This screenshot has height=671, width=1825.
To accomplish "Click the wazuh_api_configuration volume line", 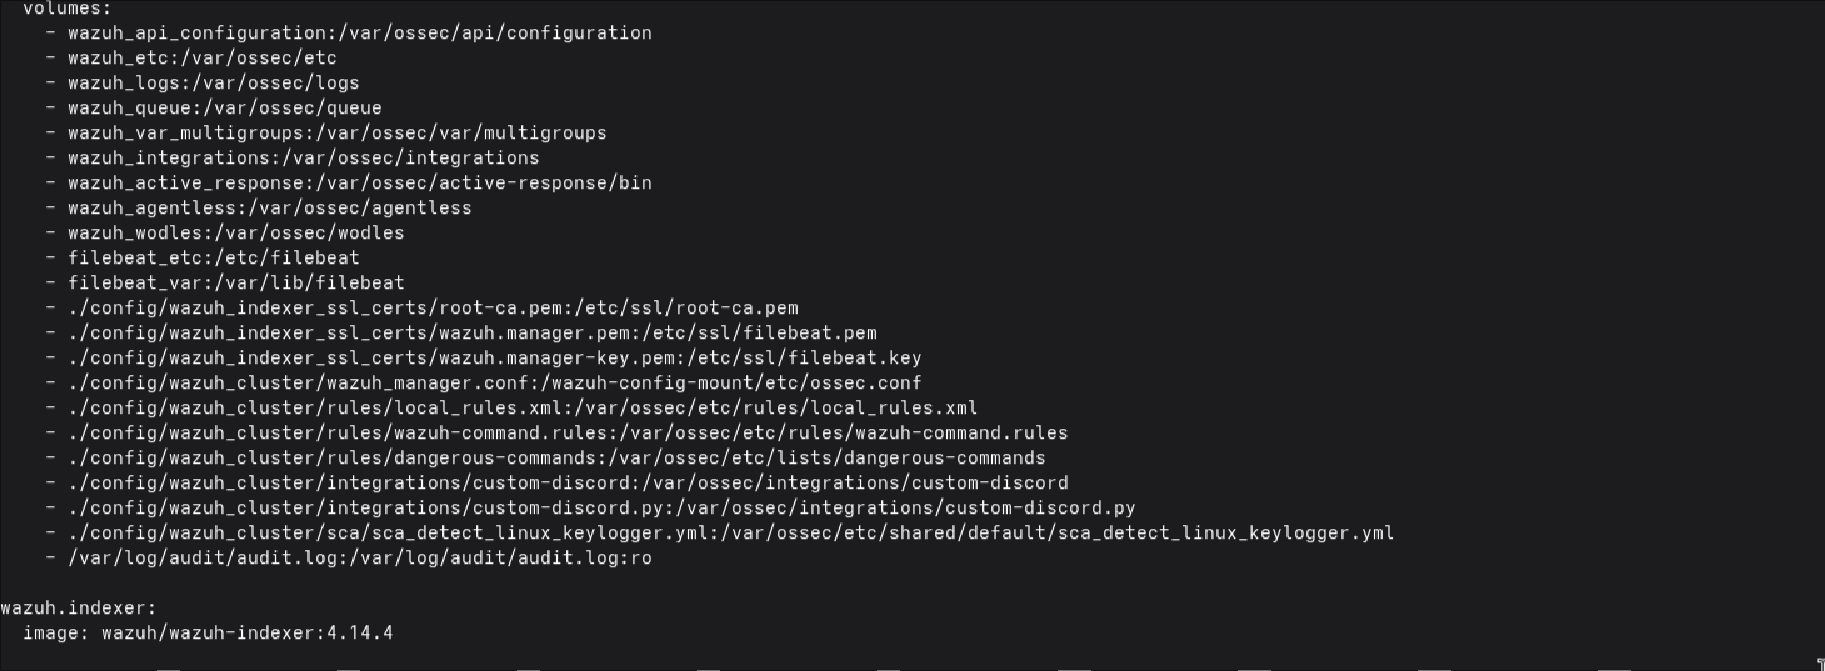I will coord(359,33).
